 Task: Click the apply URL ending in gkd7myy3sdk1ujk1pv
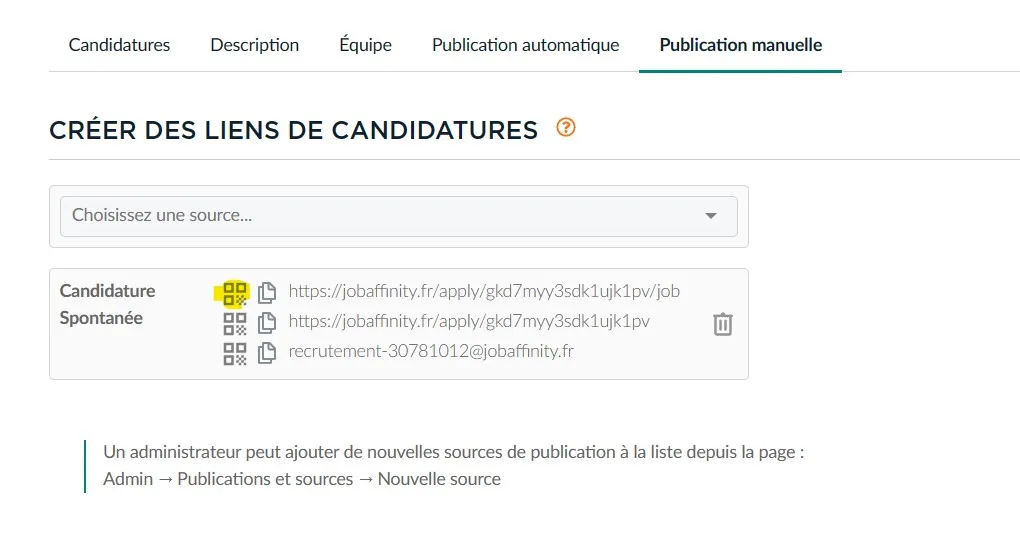tap(469, 321)
